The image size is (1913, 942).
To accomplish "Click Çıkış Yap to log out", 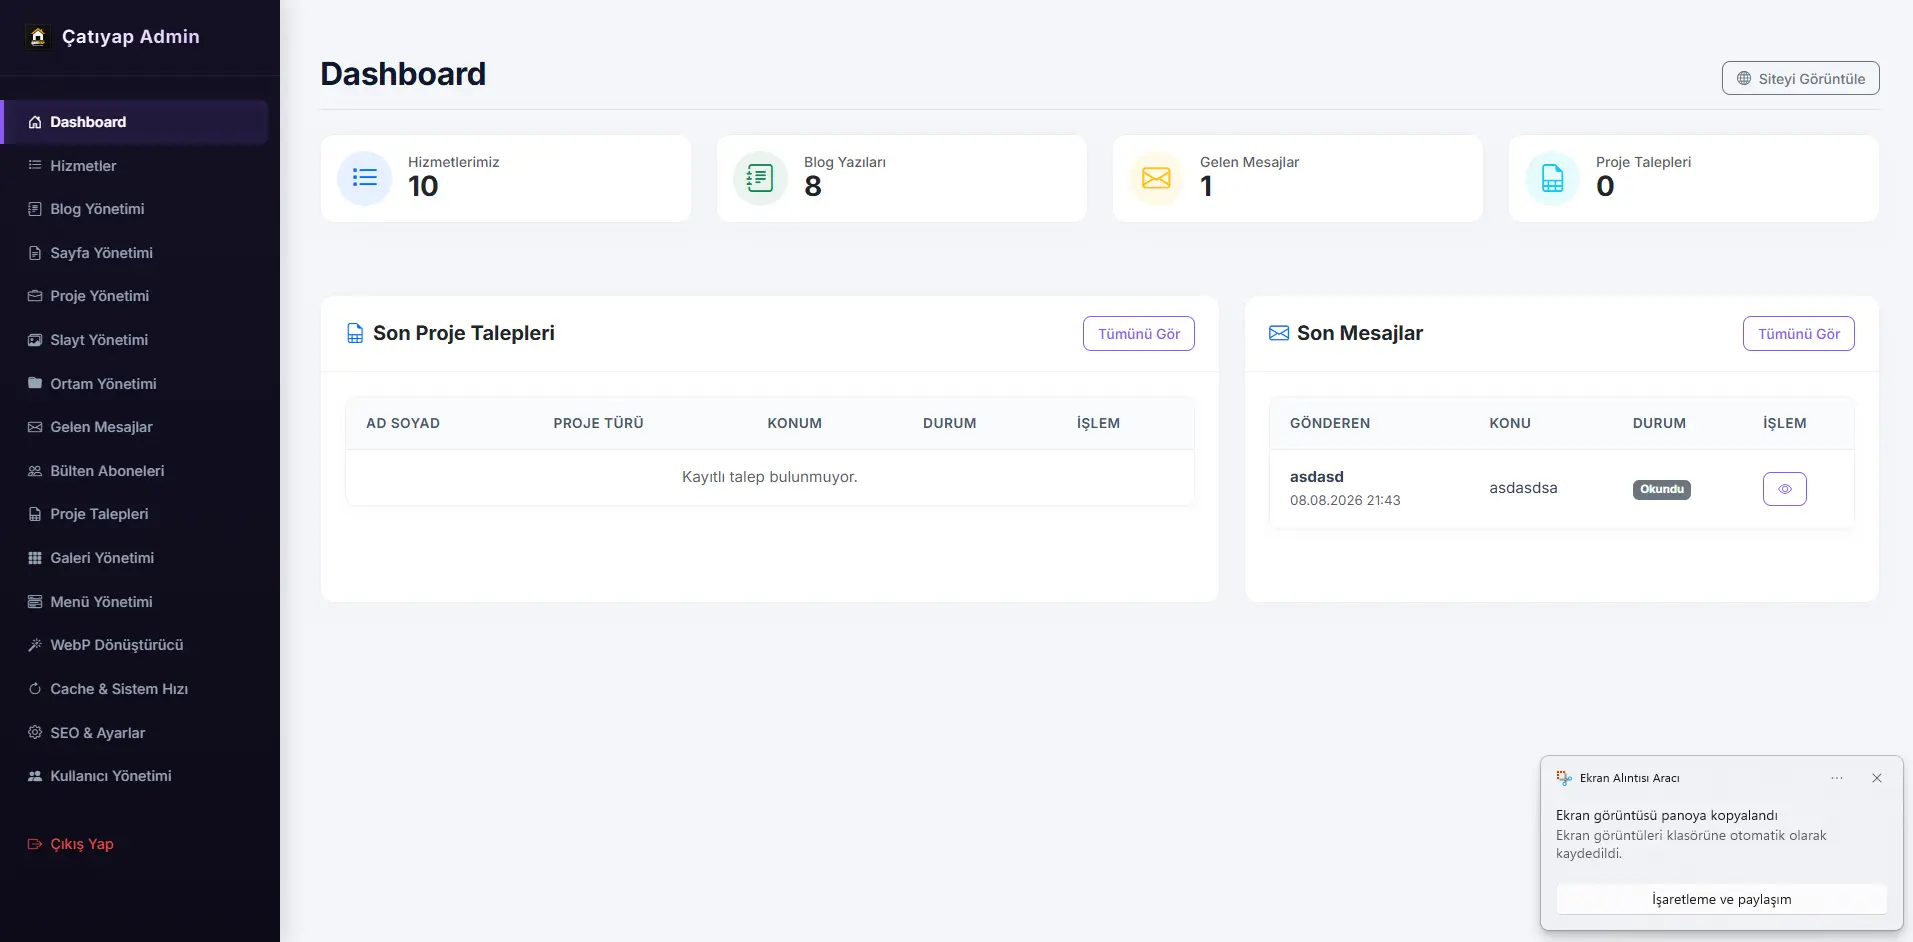I will pyautogui.click(x=136, y=844).
